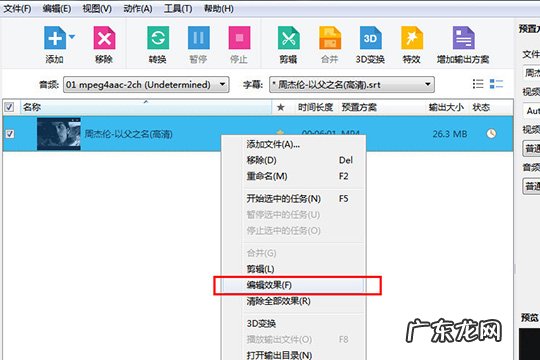
Task: Sort by the 状态 column header
Action: [x=481, y=107]
